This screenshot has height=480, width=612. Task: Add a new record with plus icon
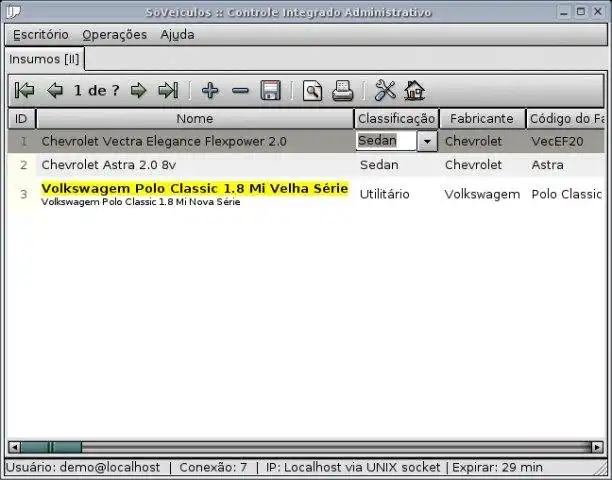(210, 91)
